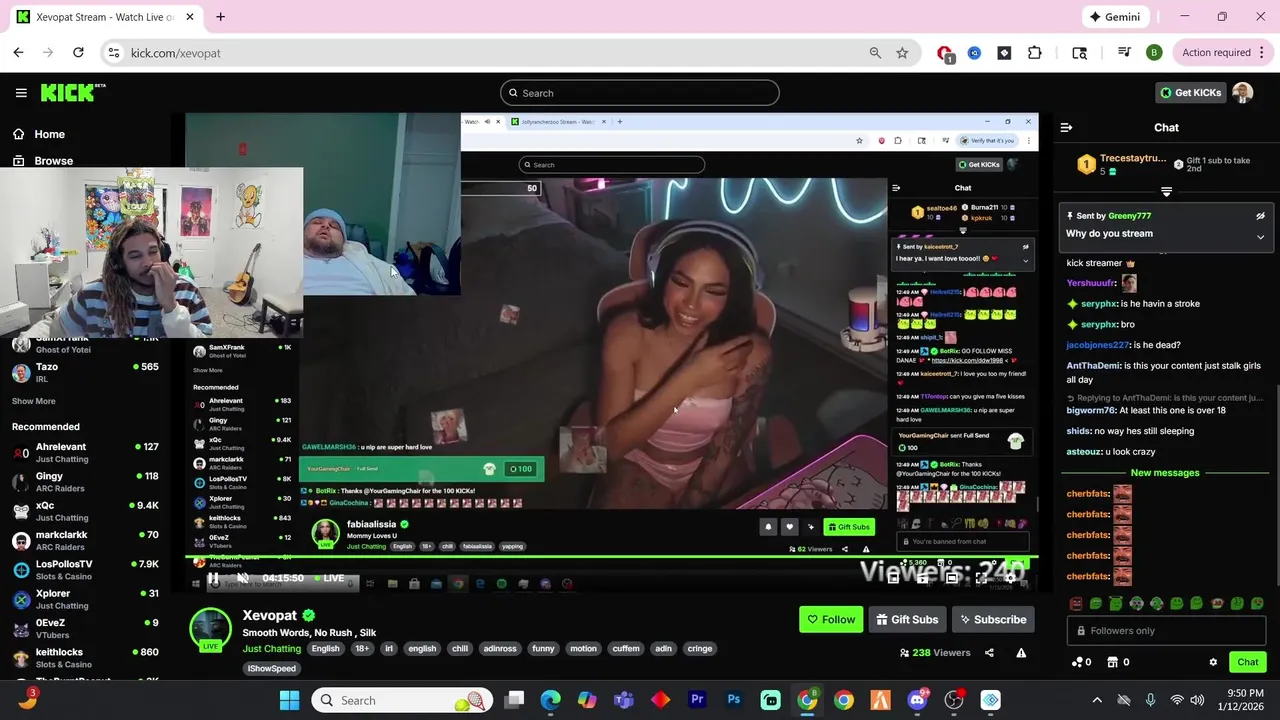
Task: Open the KICKs shop icon in chat
Action: 1119,662
